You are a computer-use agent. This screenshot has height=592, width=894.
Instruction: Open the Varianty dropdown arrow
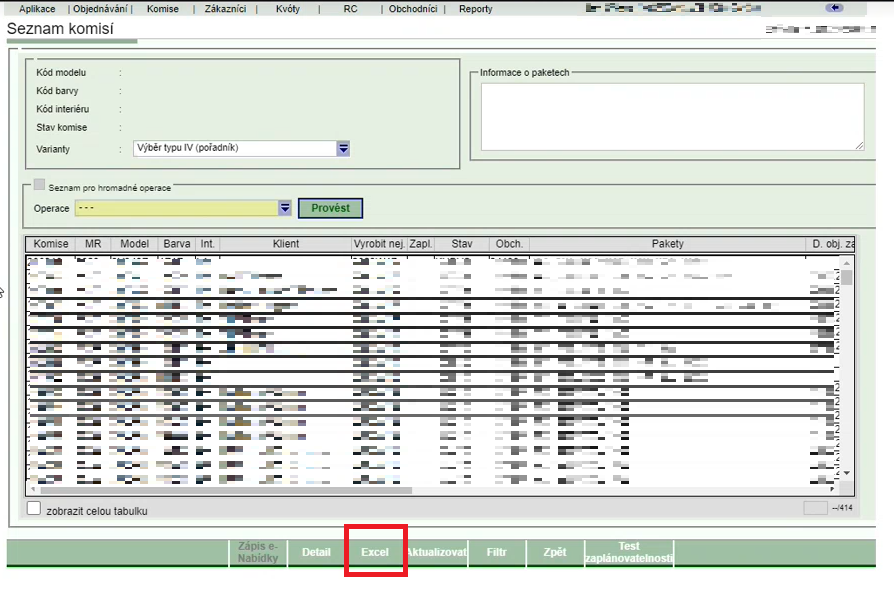(x=343, y=149)
